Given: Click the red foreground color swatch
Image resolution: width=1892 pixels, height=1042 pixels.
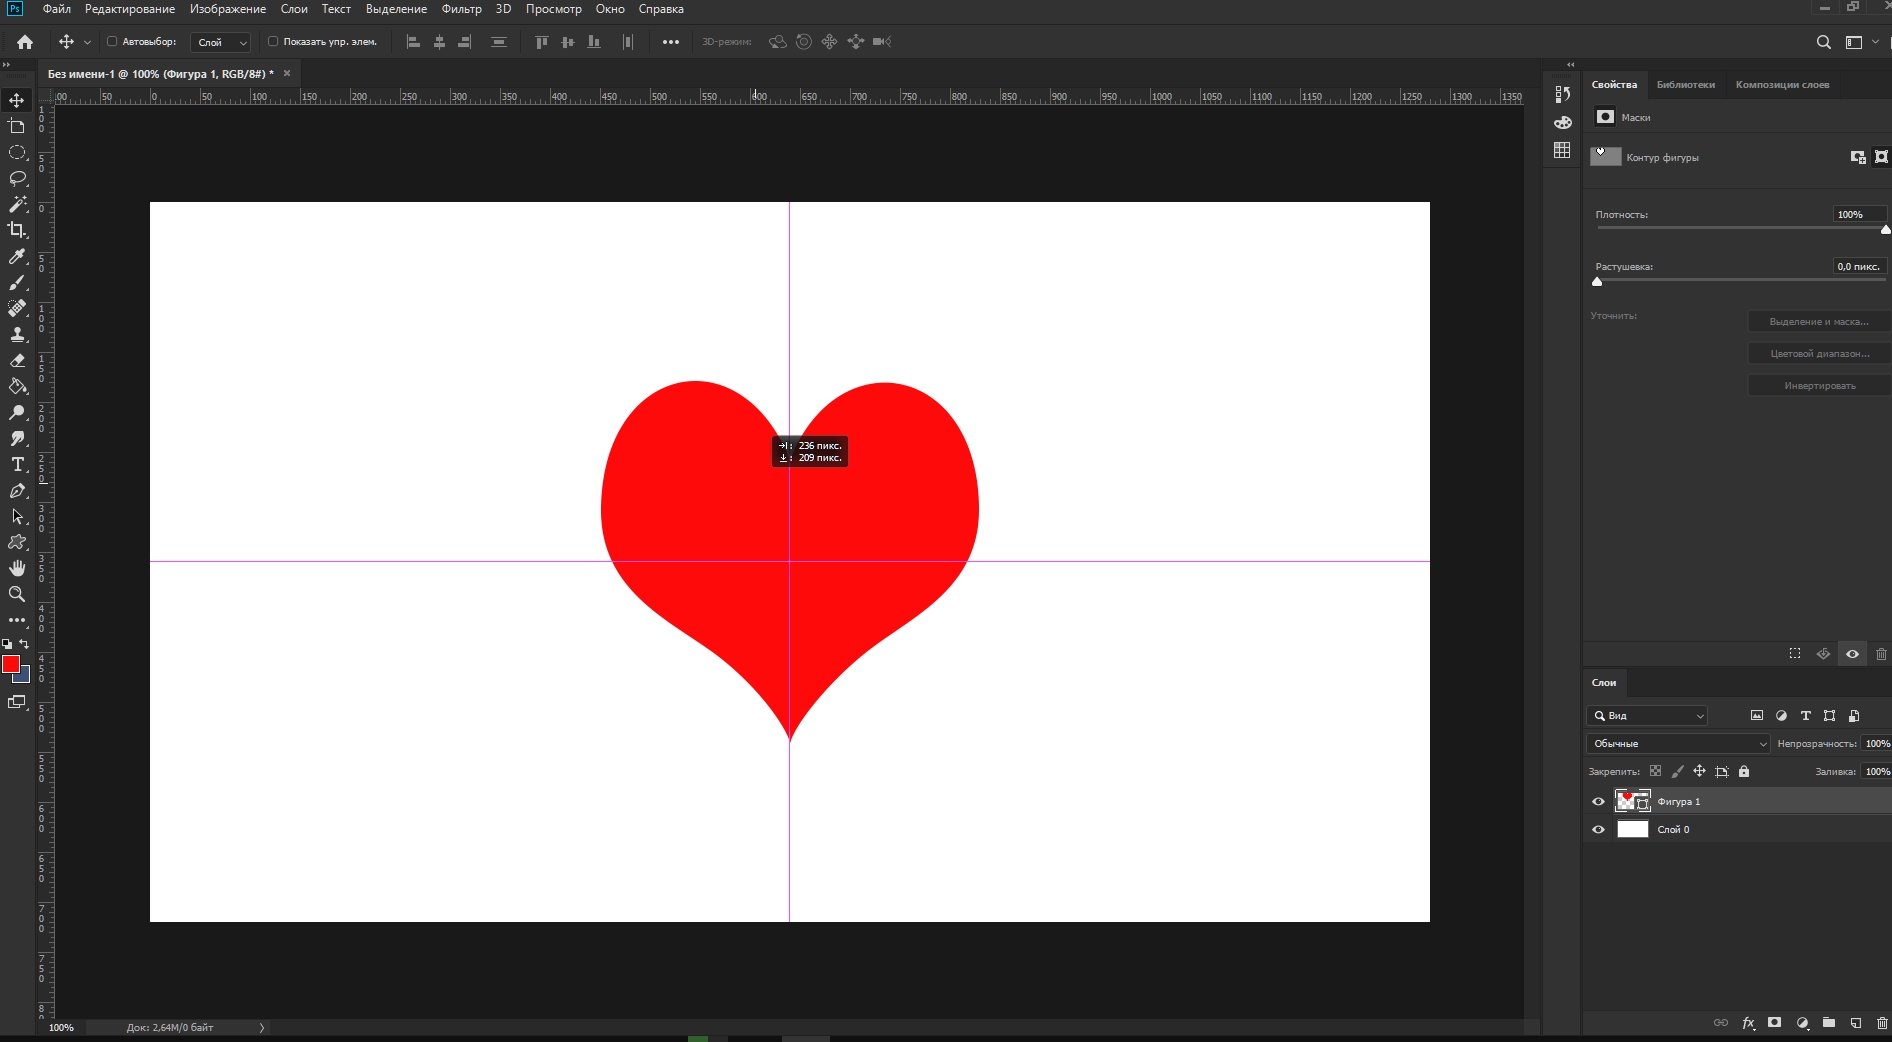Looking at the screenshot, I should tap(11, 664).
